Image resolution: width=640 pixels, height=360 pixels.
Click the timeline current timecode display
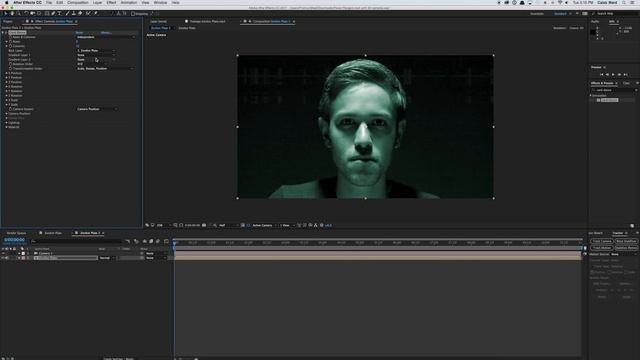coord(14,240)
